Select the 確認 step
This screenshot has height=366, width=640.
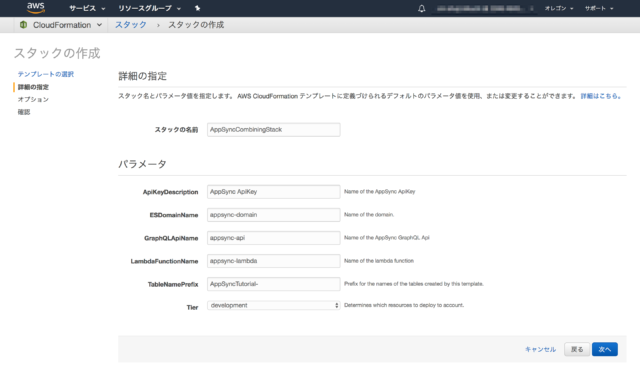coord(24,112)
